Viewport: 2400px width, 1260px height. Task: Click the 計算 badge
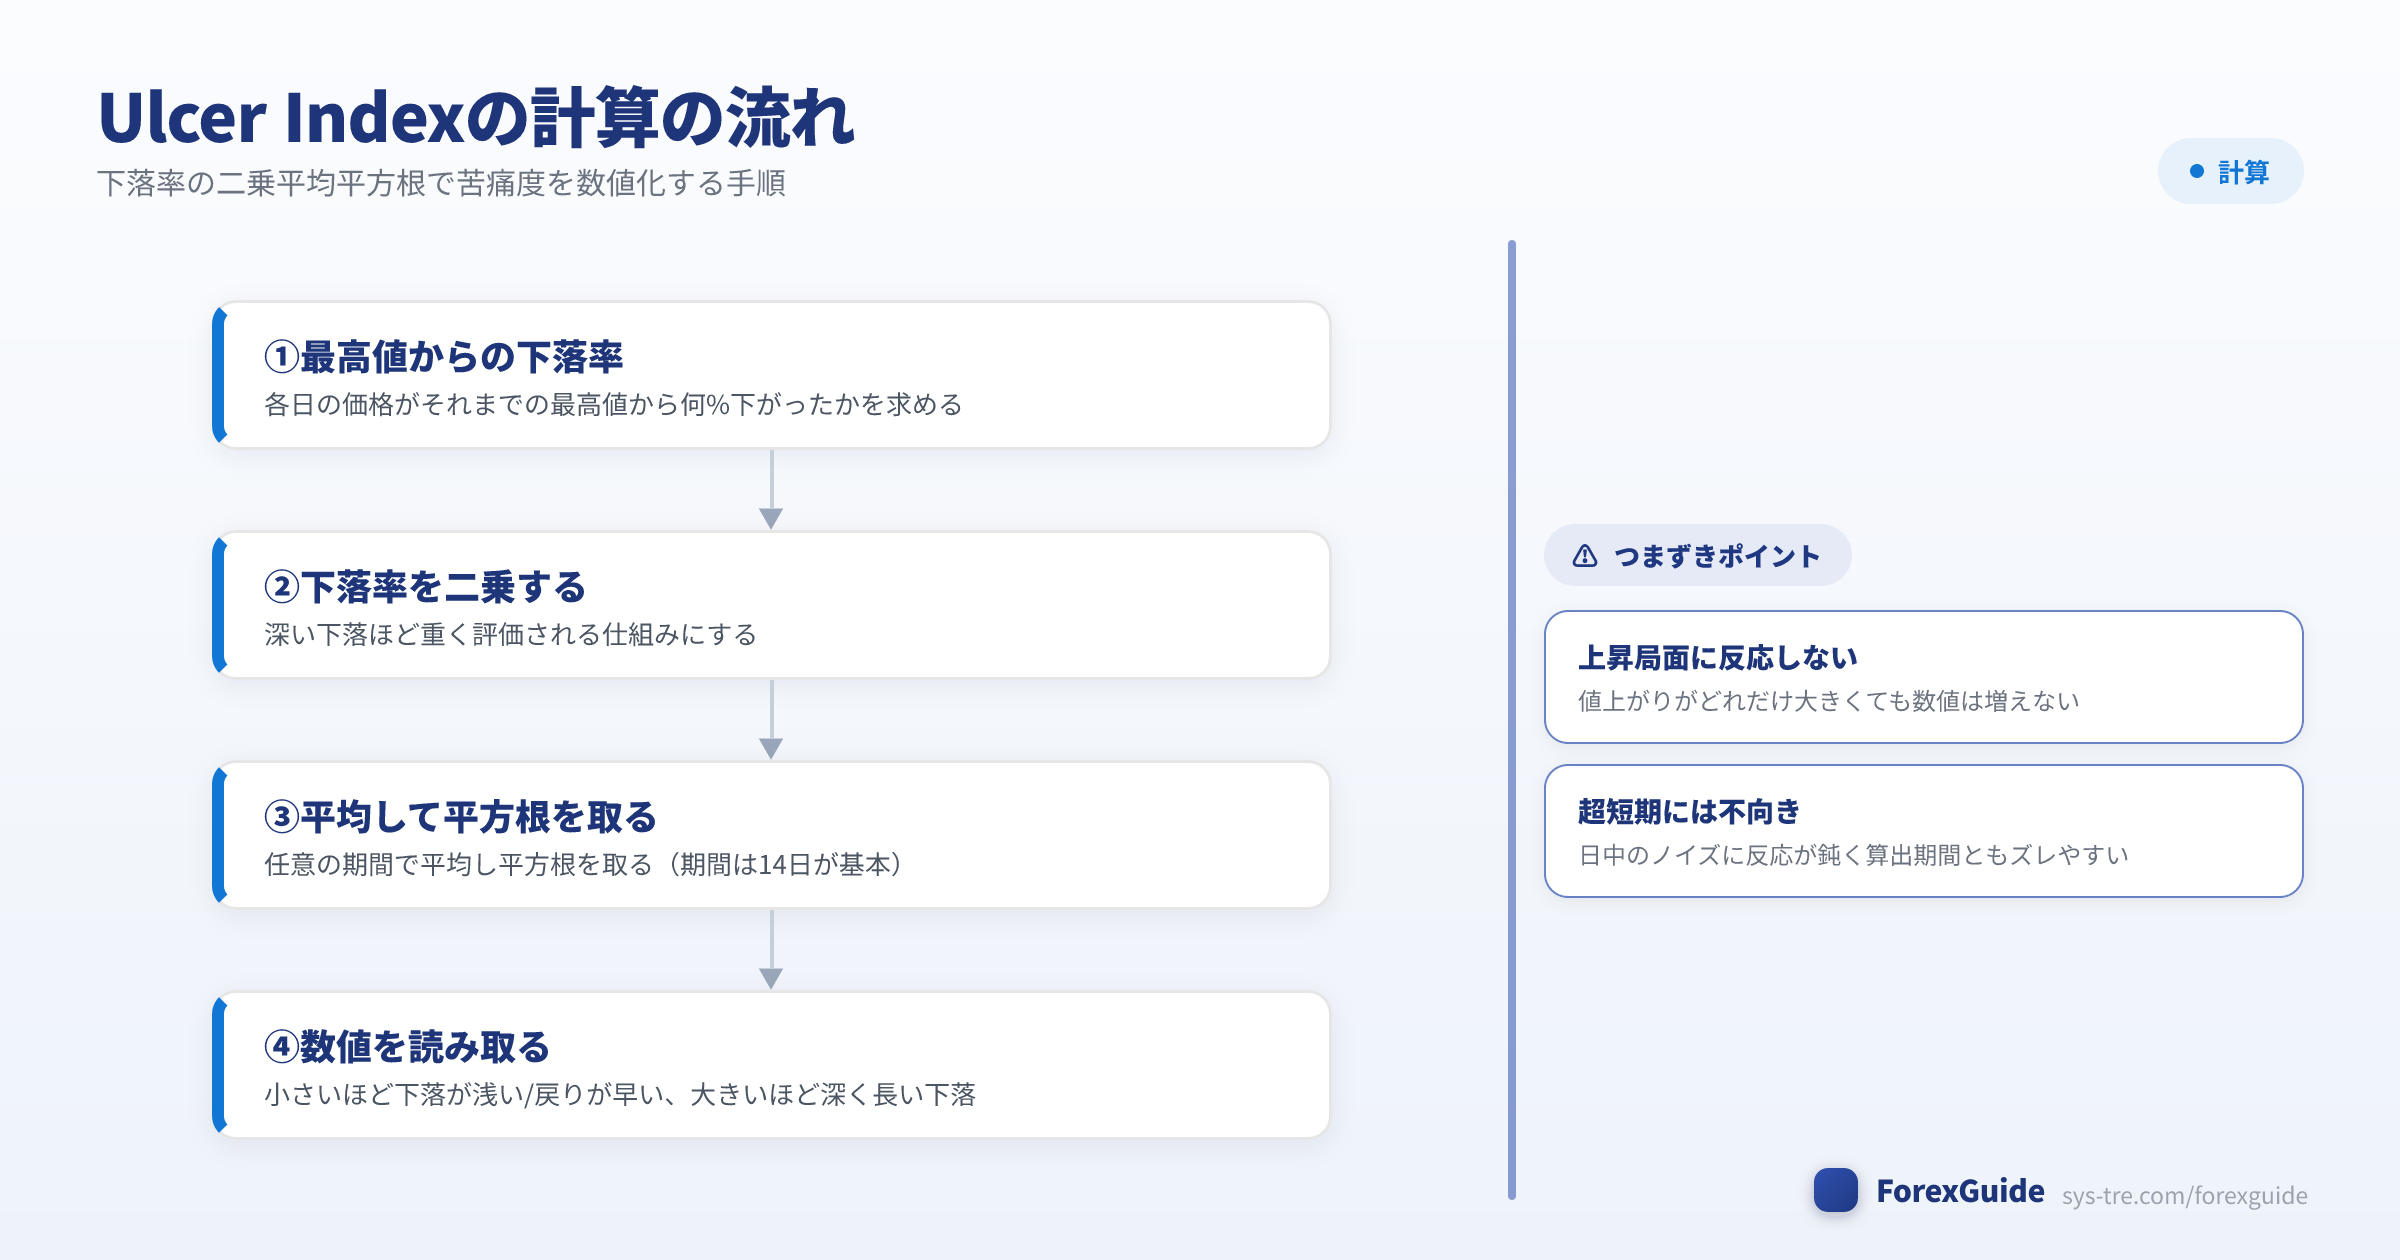2230,172
